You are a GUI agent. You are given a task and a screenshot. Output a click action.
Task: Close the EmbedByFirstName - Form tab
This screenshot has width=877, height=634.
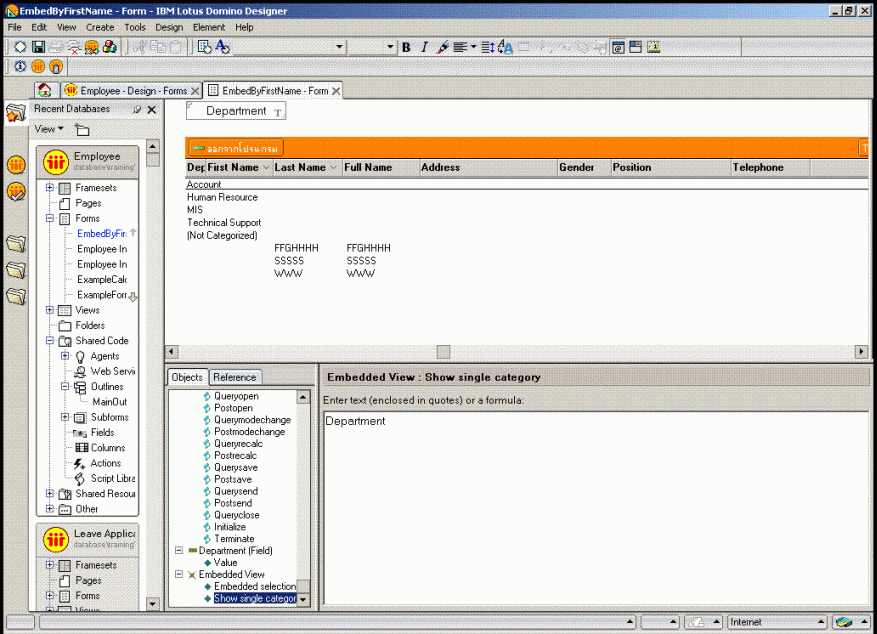336,91
